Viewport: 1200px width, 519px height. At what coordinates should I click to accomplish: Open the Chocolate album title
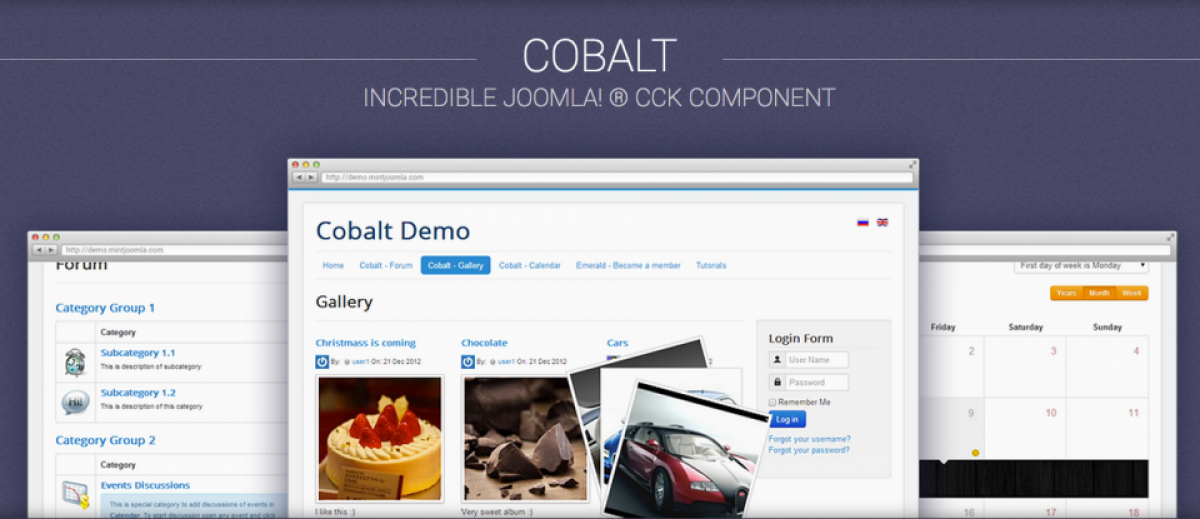tap(484, 343)
